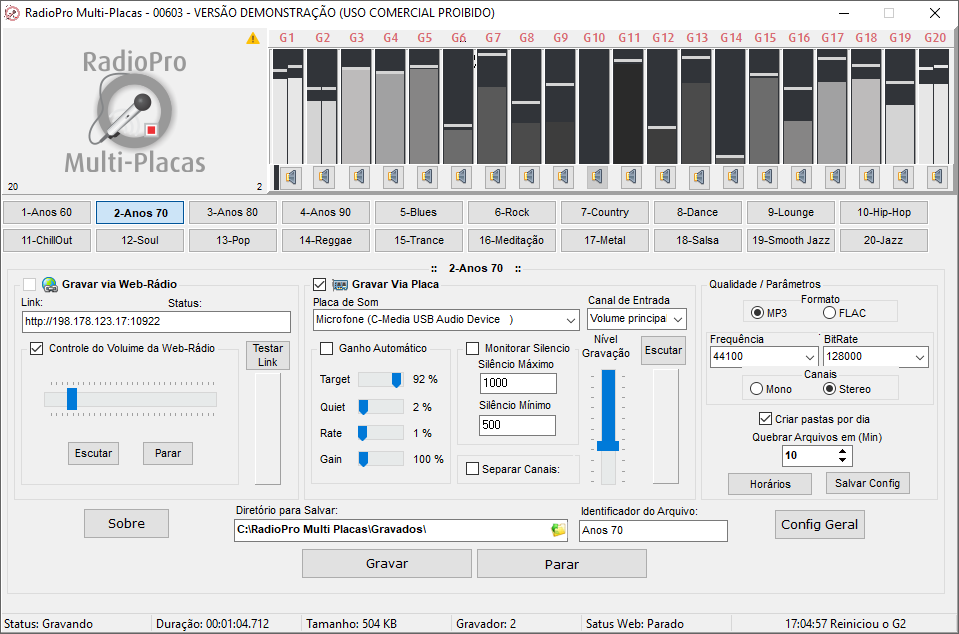
Task: Click the 'Gravador: 2' status bar entry
Action: (x=486, y=624)
